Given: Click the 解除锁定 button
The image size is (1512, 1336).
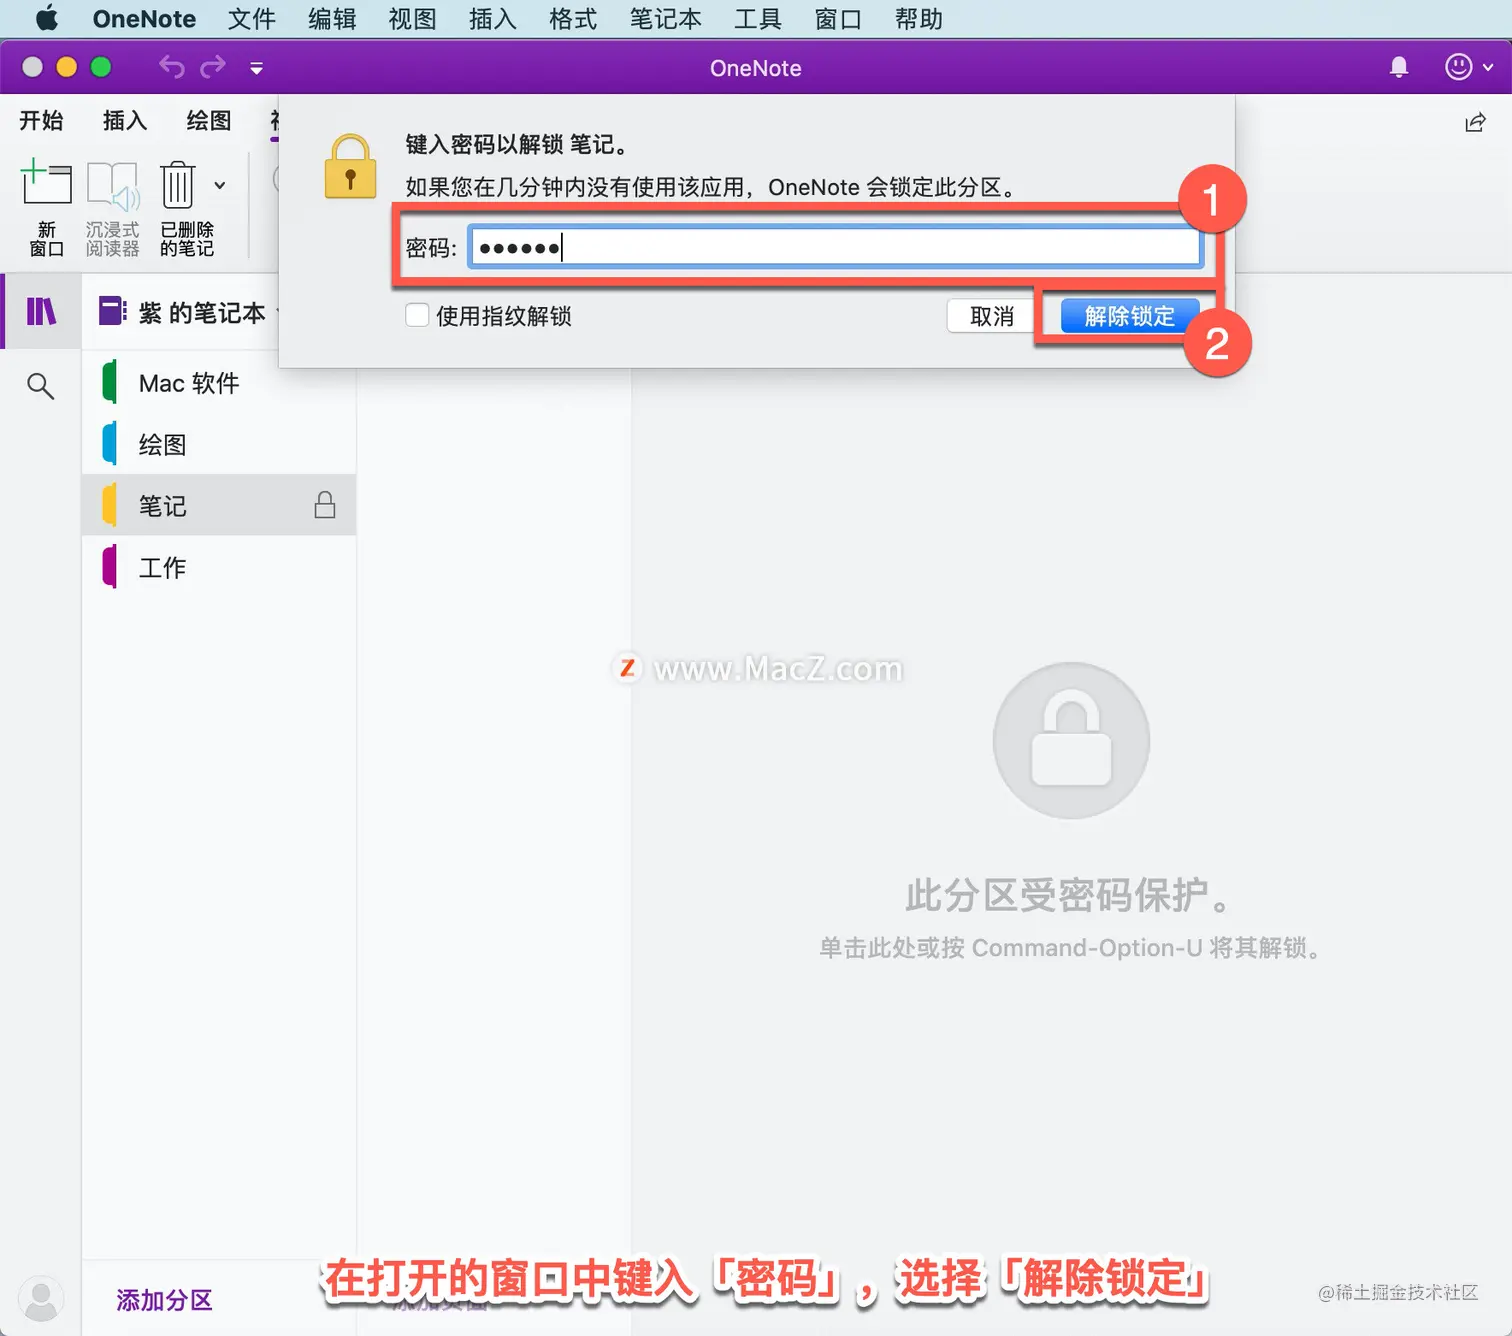Looking at the screenshot, I should 1129,316.
